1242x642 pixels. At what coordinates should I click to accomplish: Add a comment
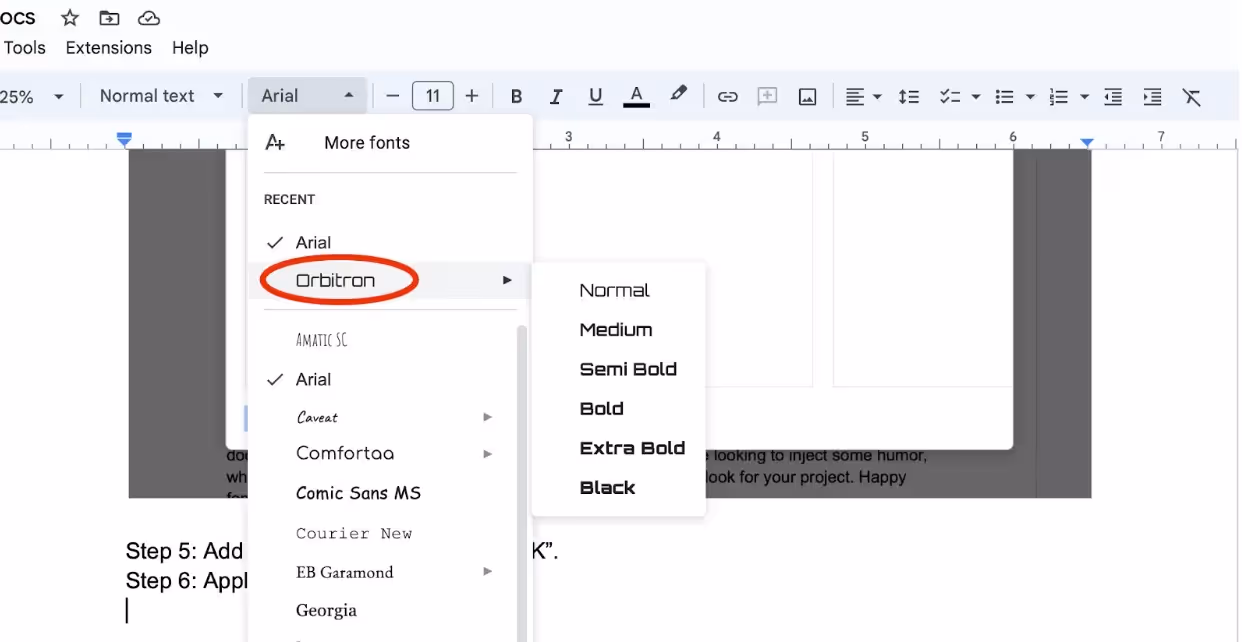point(767,96)
